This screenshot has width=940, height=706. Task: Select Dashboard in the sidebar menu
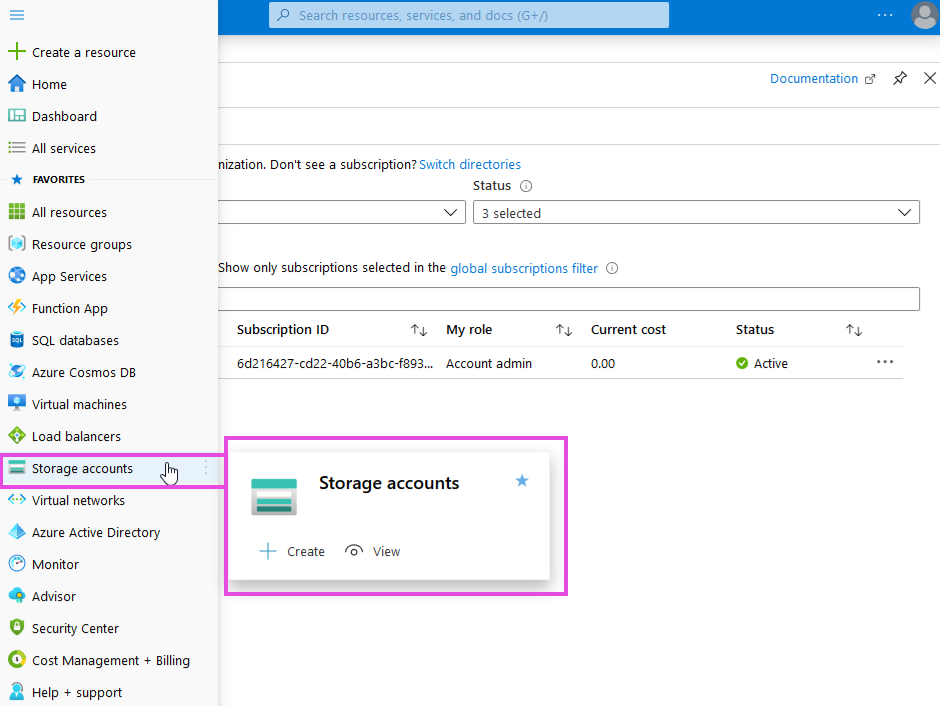pos(64,116)
